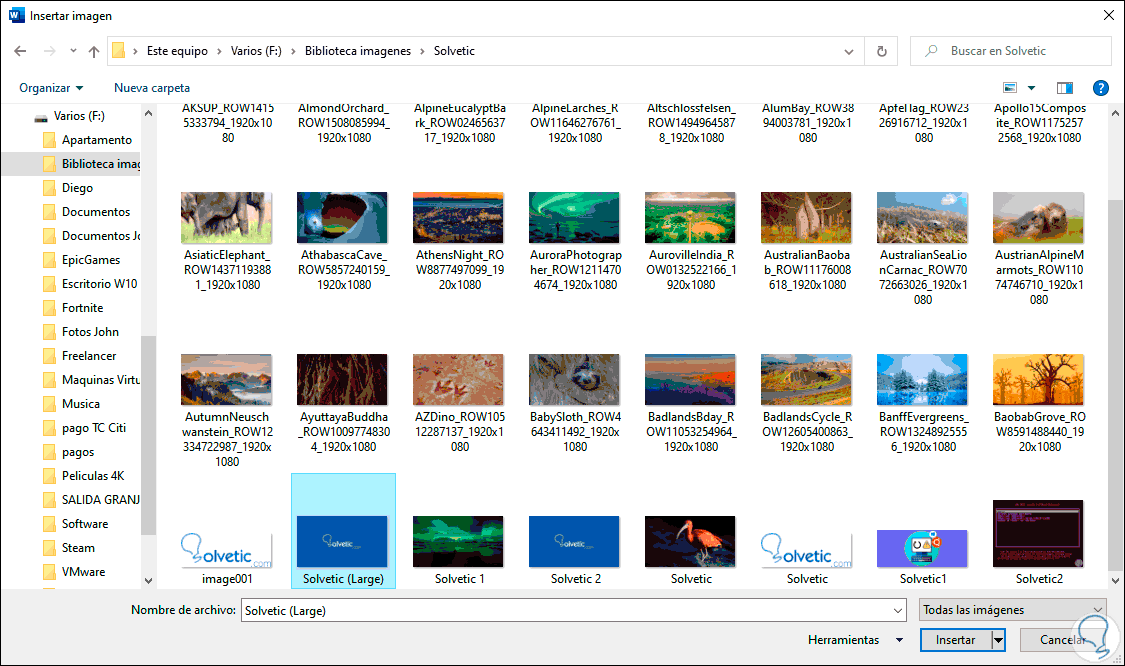The height and width of the screenshot is (666, 1125).
Task: Open the Todas las imágenes file type dropdown
Action: 1012,610
